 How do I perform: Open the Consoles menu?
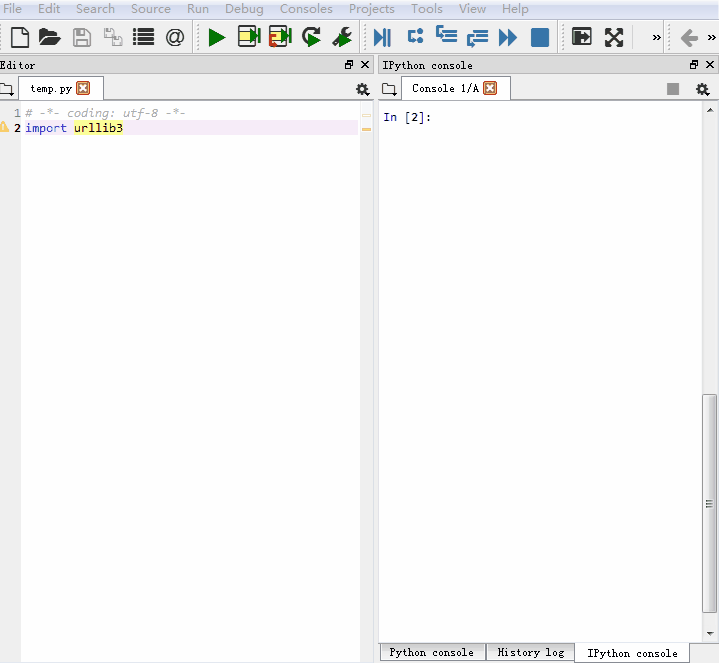point(306,9)
